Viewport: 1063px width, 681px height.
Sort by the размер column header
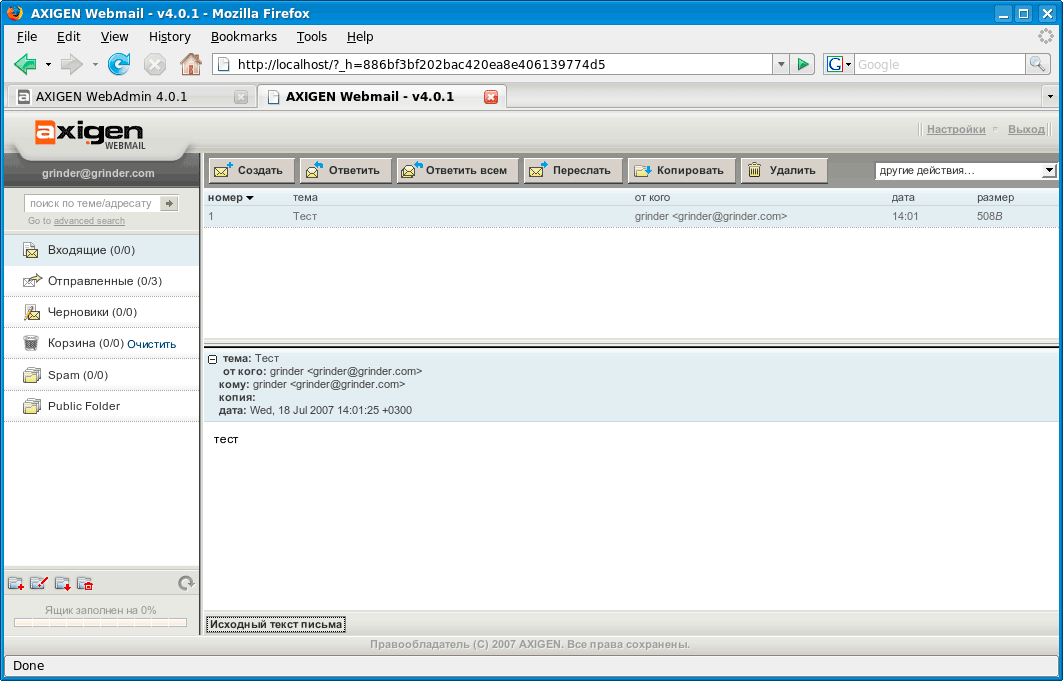coord(995,197)
